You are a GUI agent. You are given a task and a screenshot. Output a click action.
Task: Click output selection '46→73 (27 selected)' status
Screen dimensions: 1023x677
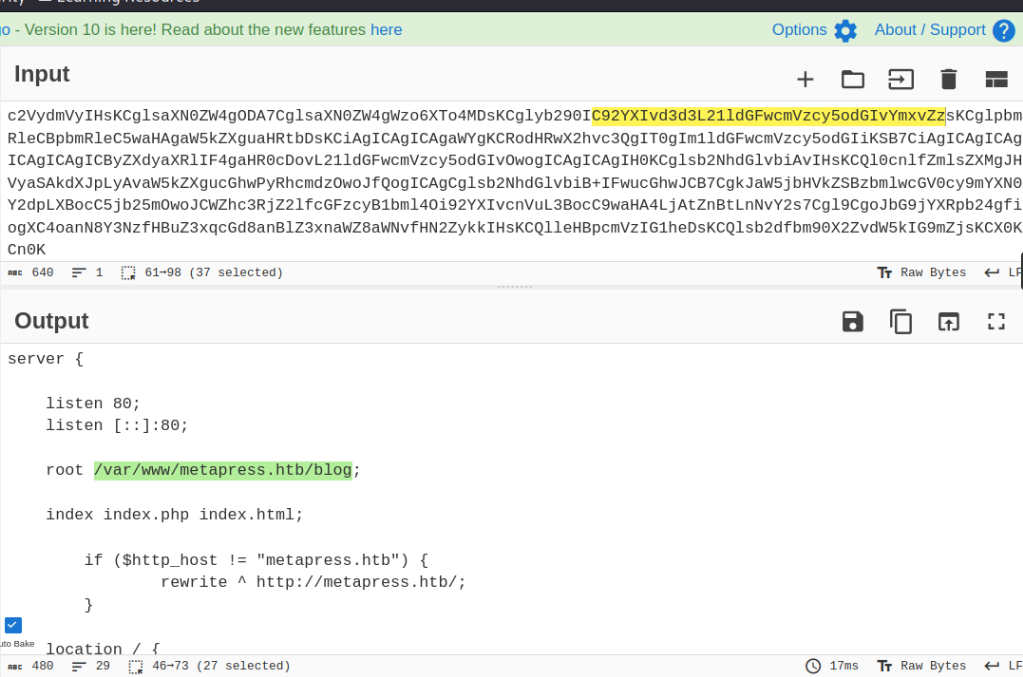tap(209, 666)
